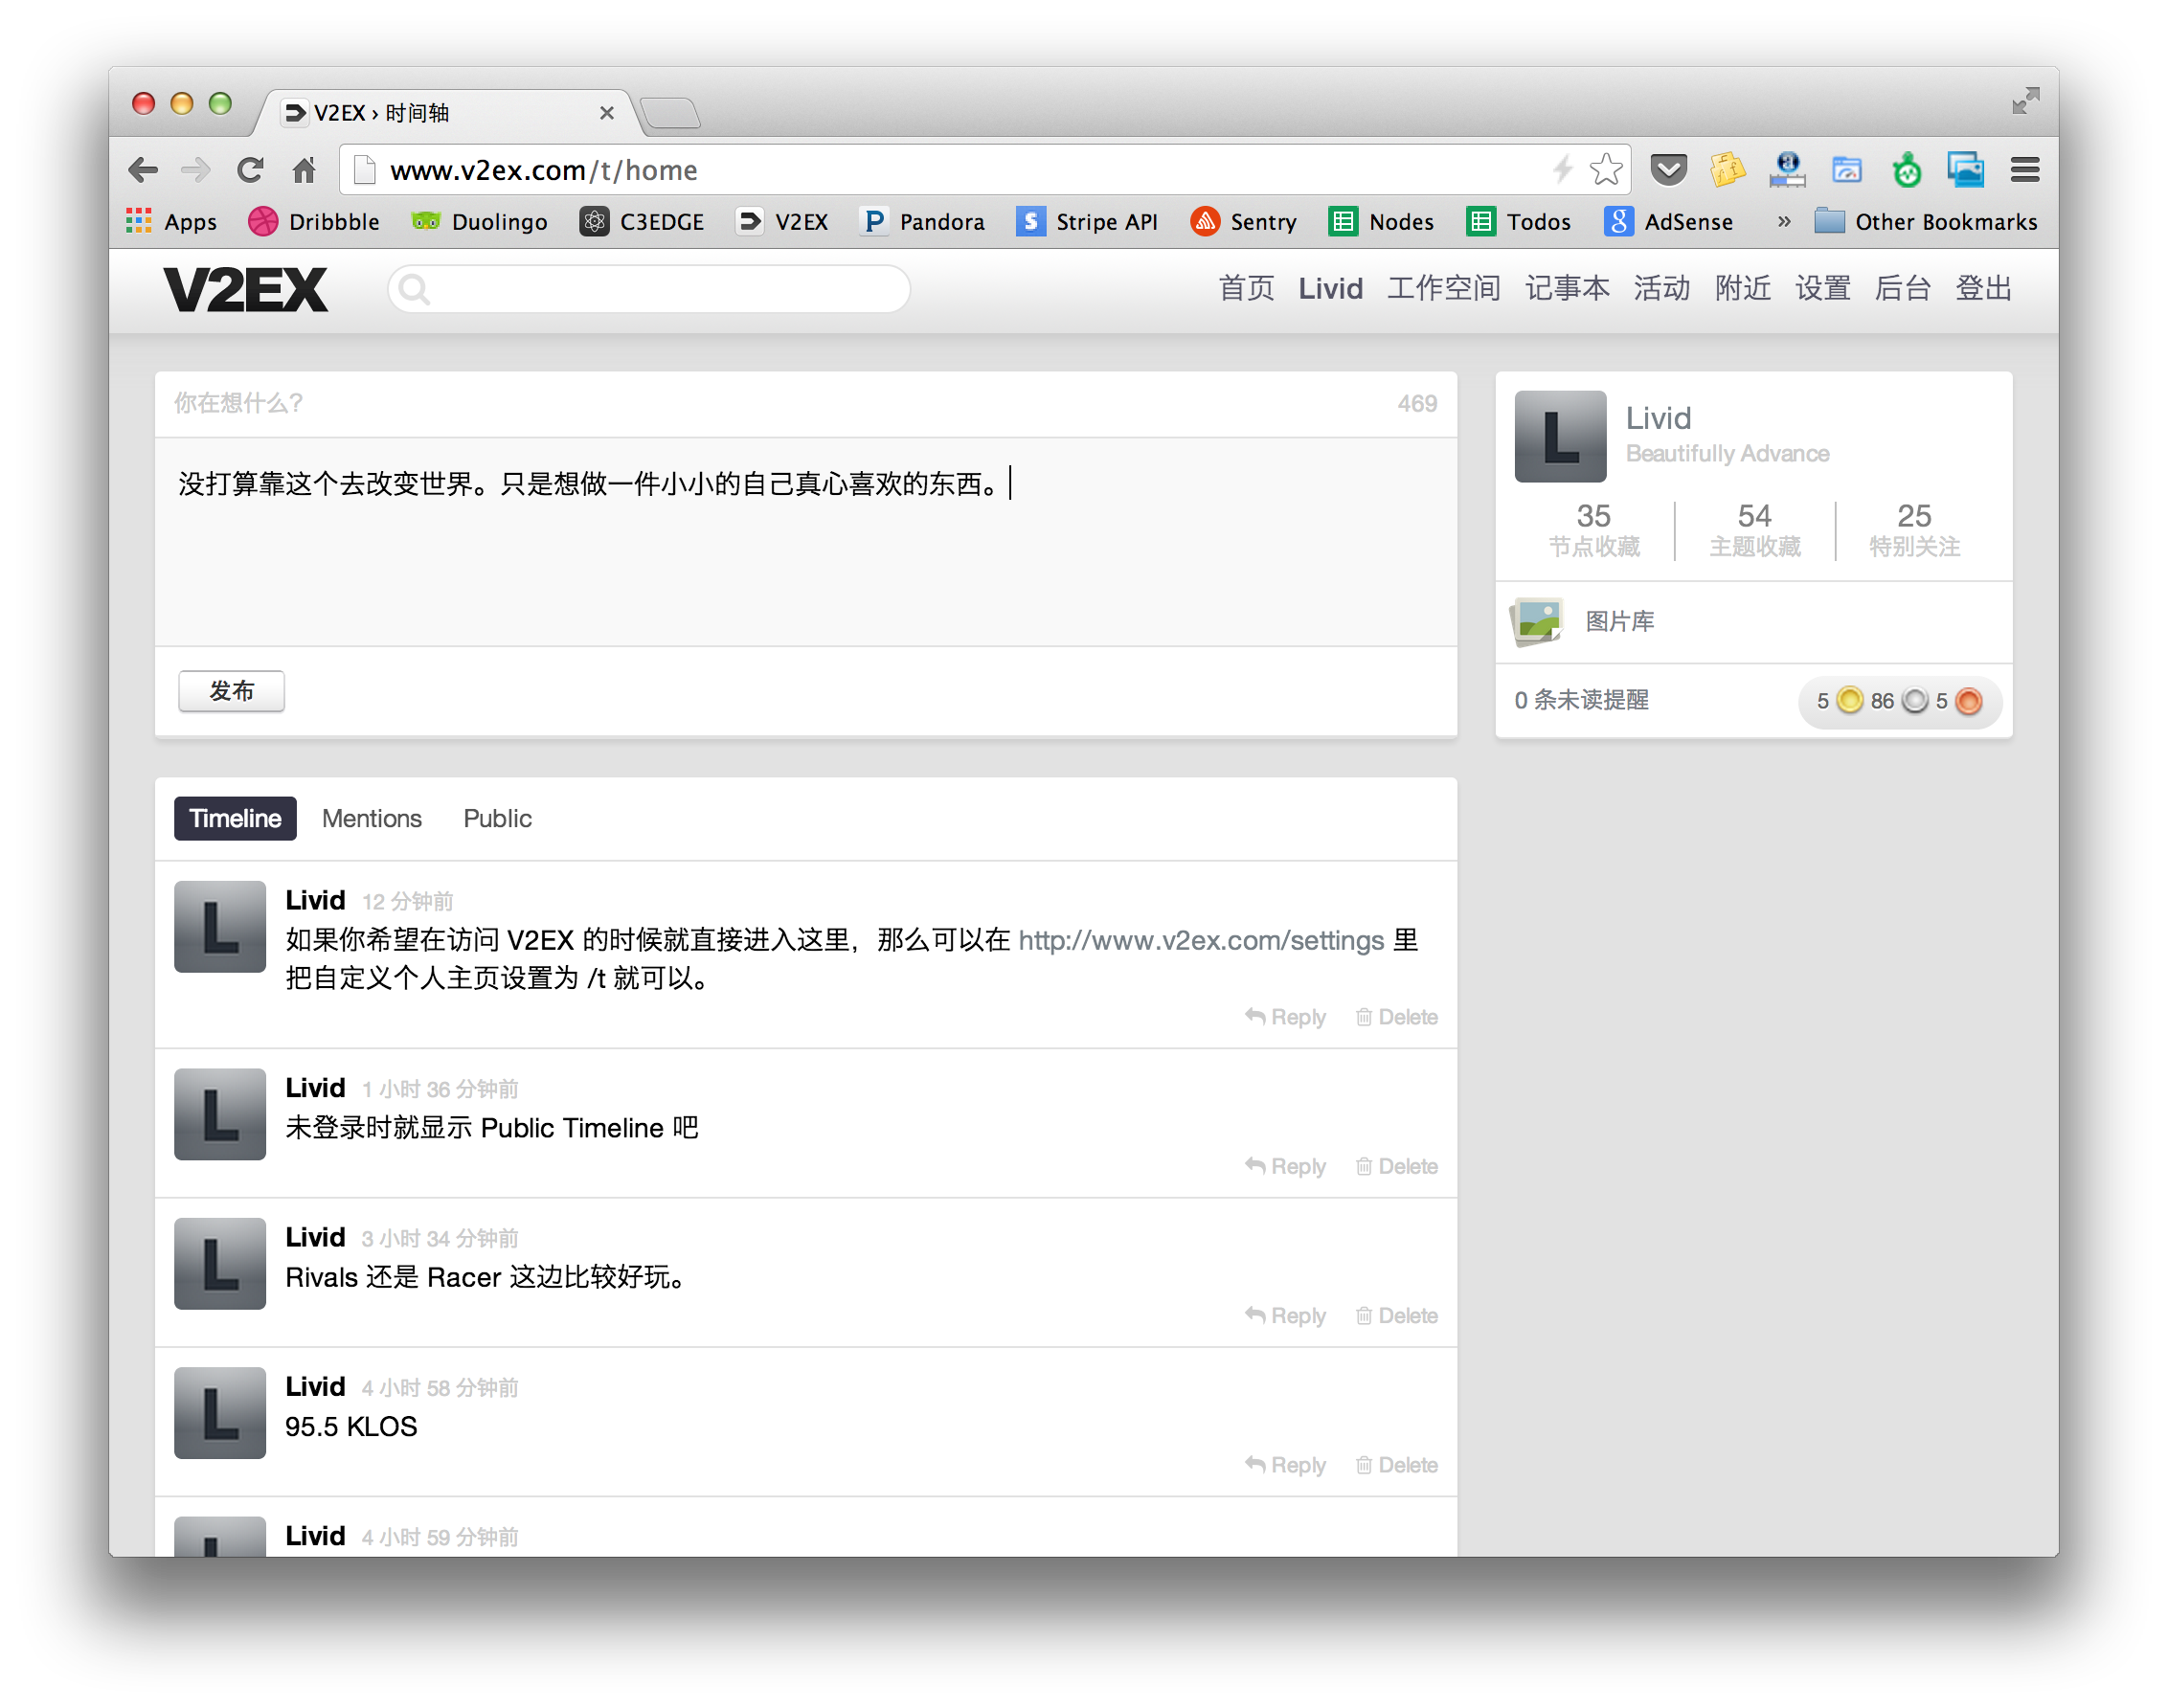Open the Other Bookmarks folder
Image resolution: width=2168 pixels, height=1708 pixels.
(x=1926, y=222)
